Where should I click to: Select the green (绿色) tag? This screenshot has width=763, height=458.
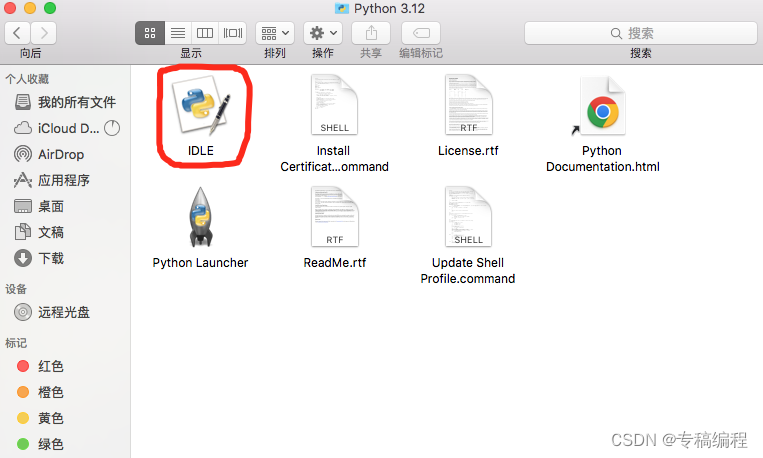65,444
